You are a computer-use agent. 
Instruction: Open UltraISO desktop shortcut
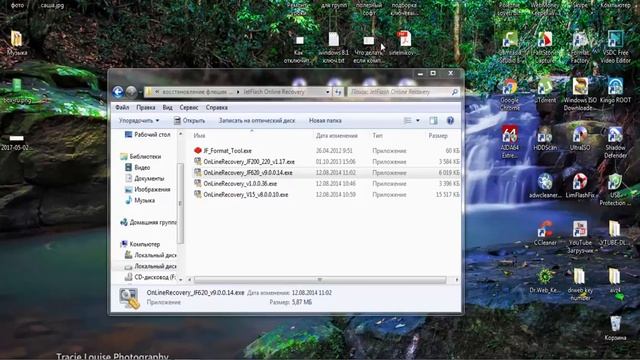[580, 138]
